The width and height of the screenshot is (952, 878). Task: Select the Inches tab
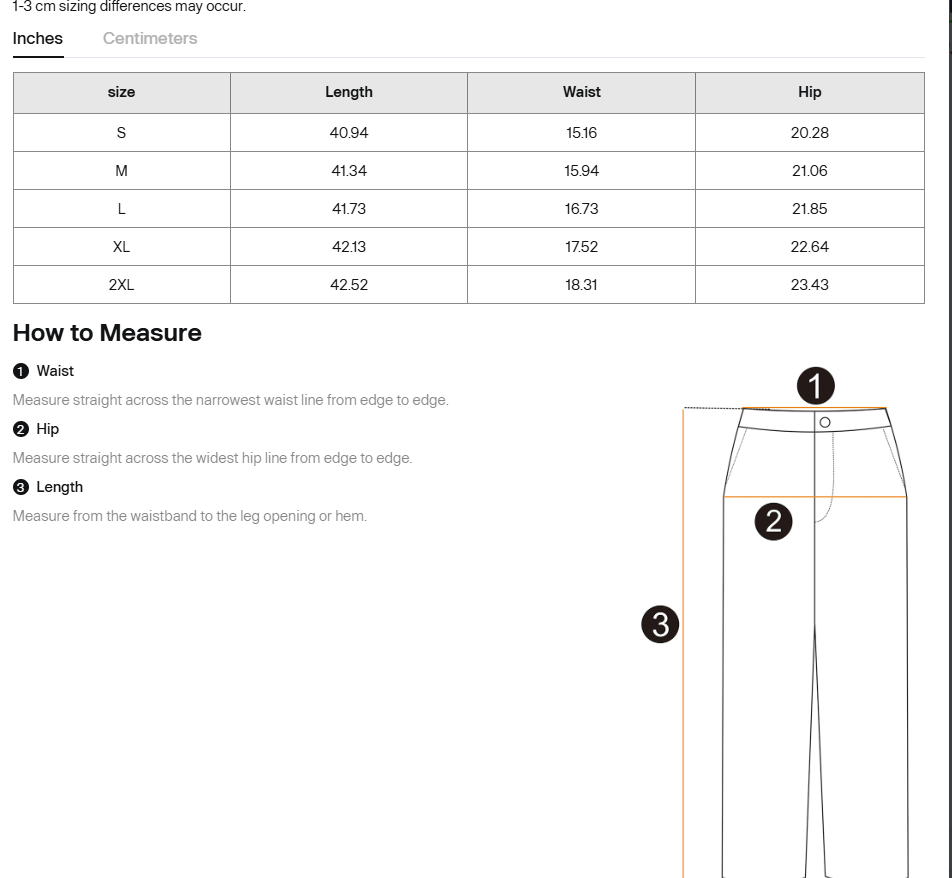tap(38, 39)
